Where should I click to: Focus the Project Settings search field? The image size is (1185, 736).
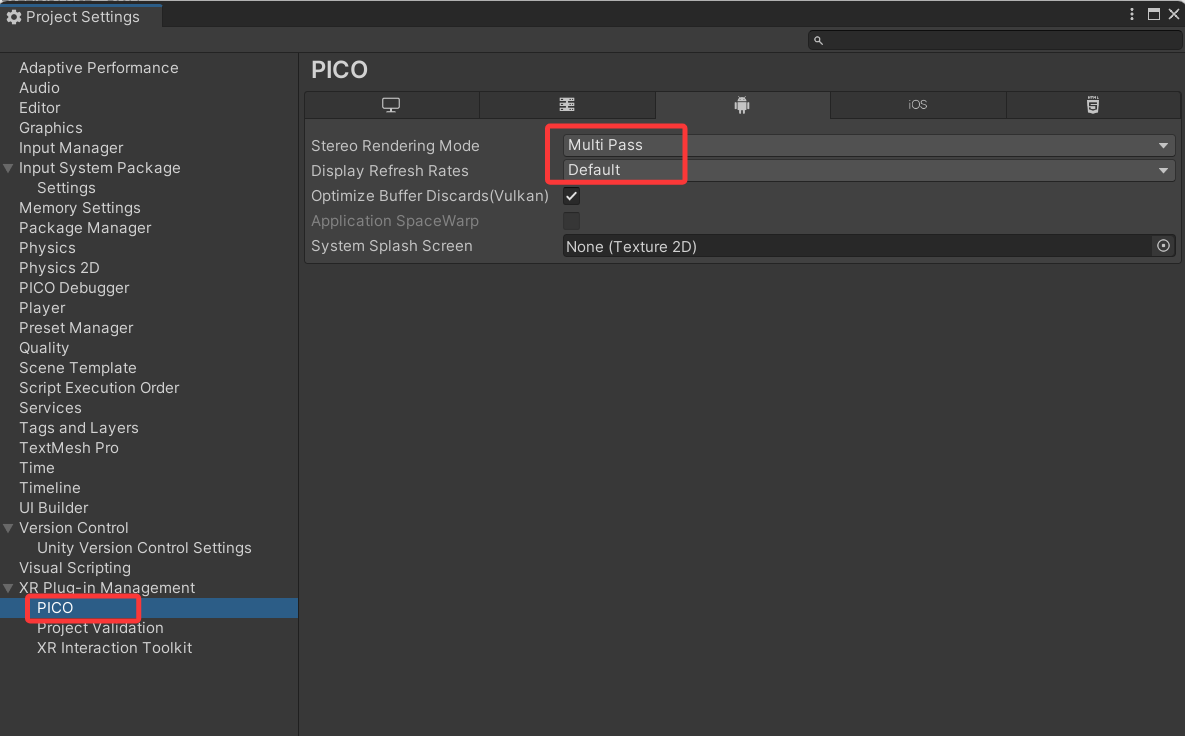(995, 40)
